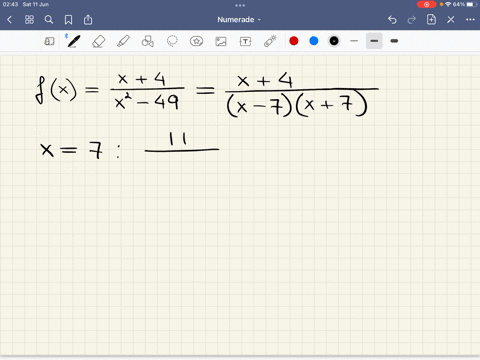Select the Image insert tool
480x360 pixels.
(x=221, y=41)
